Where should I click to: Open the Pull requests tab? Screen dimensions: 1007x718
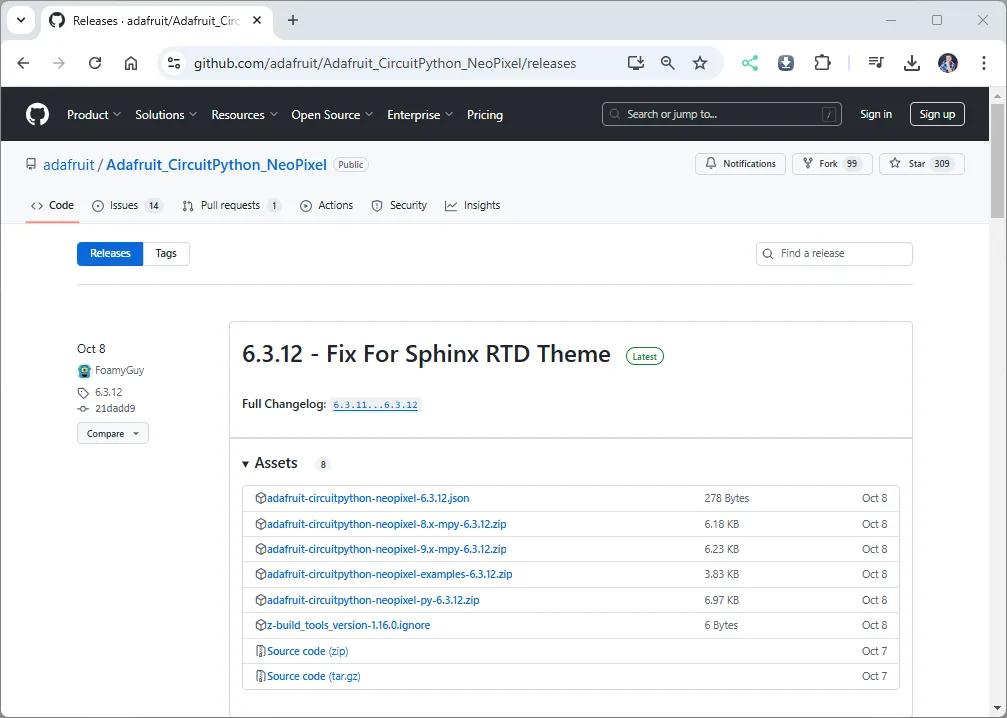click(231, 205)
